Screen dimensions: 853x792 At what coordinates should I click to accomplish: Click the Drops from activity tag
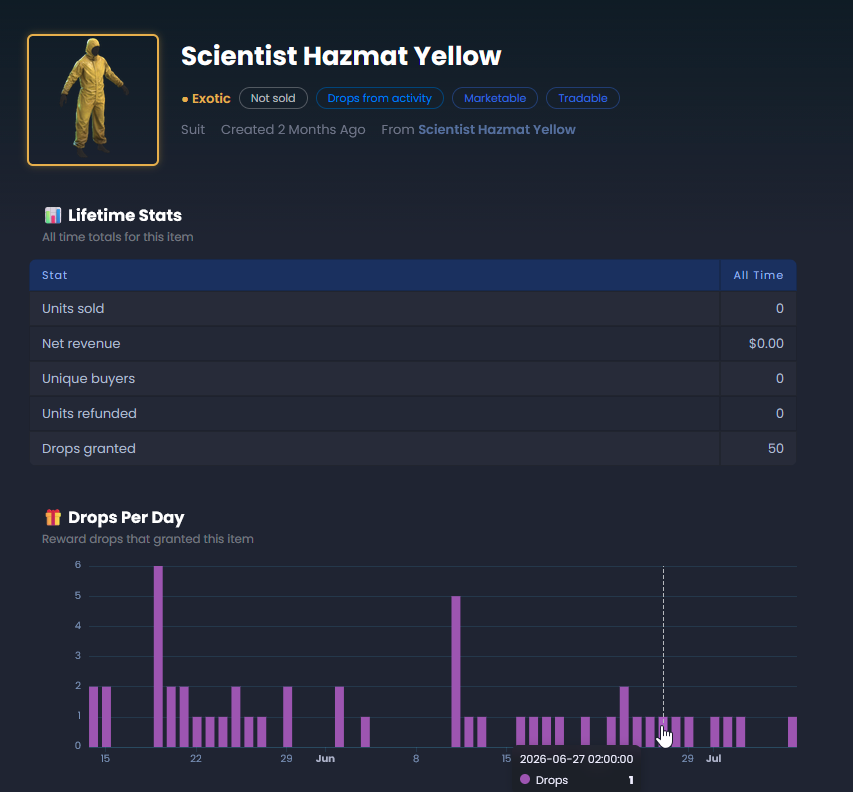coord(380,98)
